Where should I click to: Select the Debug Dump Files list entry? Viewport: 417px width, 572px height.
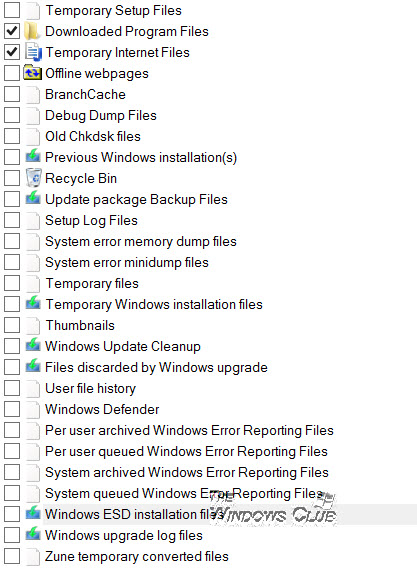point(101,115)
